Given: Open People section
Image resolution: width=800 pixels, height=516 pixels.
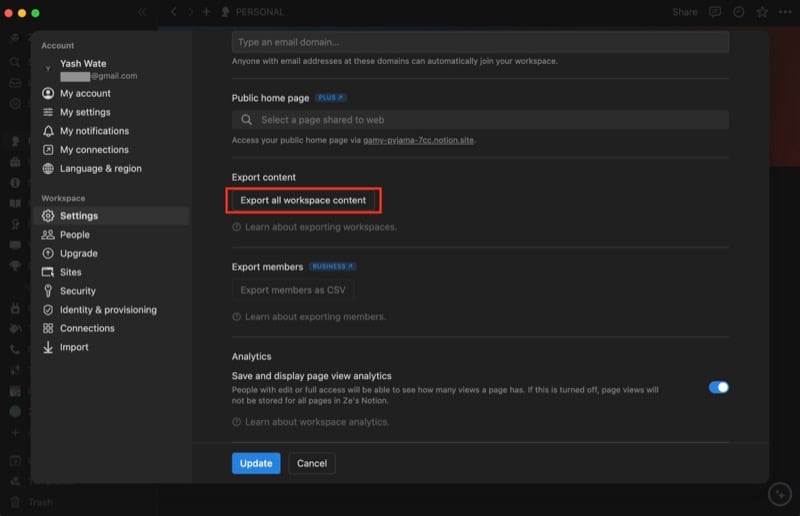Looking at the screenshot, I should point(74,235).
